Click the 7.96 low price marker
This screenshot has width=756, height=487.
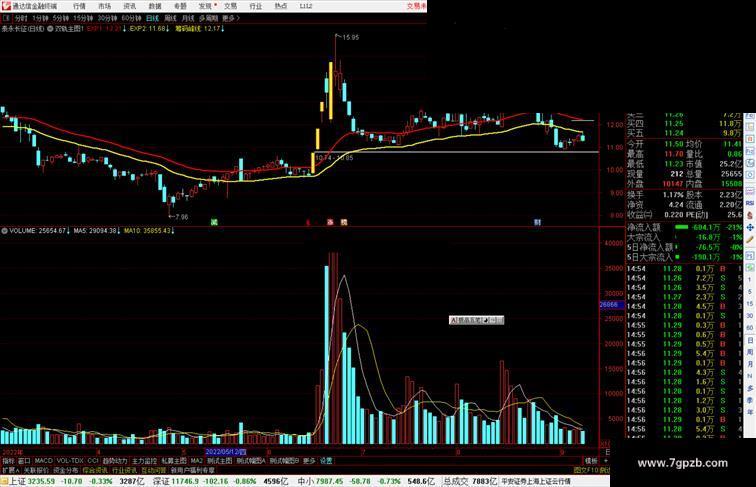(181, 217)
